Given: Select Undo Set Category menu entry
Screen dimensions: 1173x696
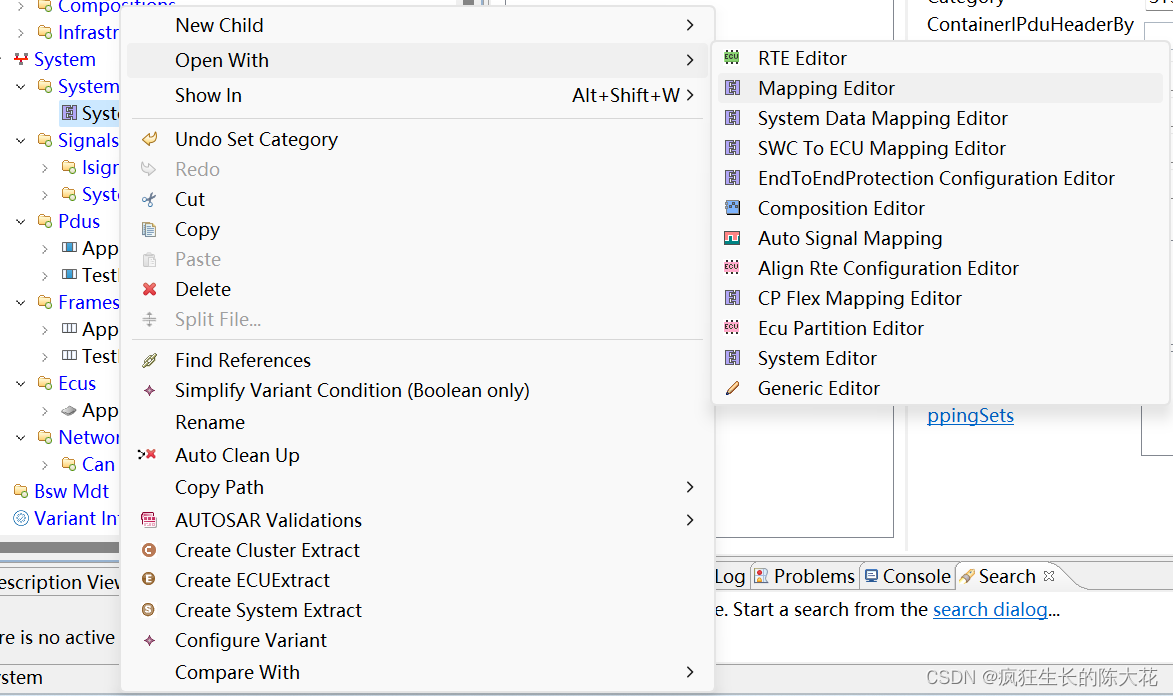Looking at the screenshot, I should pos(256,139).
